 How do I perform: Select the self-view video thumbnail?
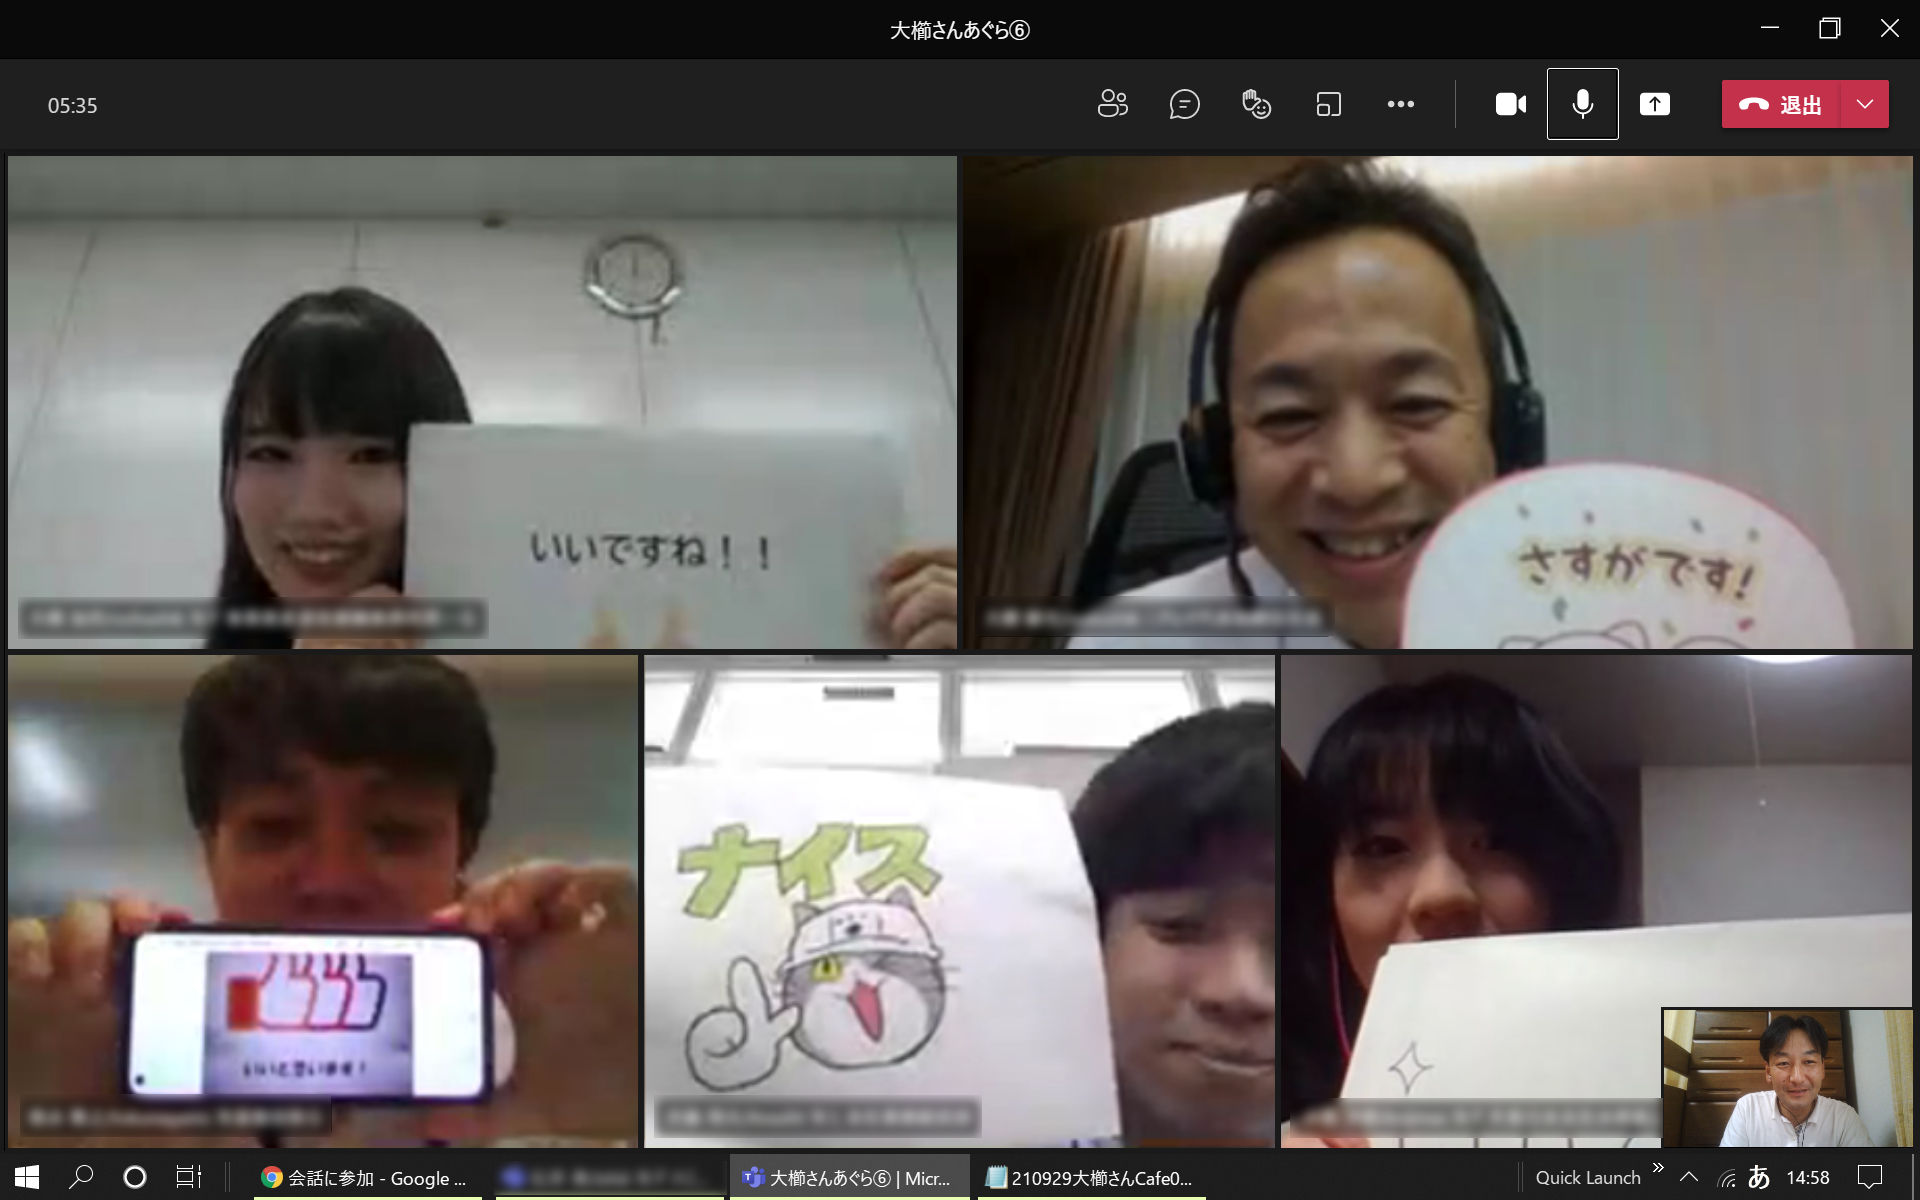click(1787, 1077)
